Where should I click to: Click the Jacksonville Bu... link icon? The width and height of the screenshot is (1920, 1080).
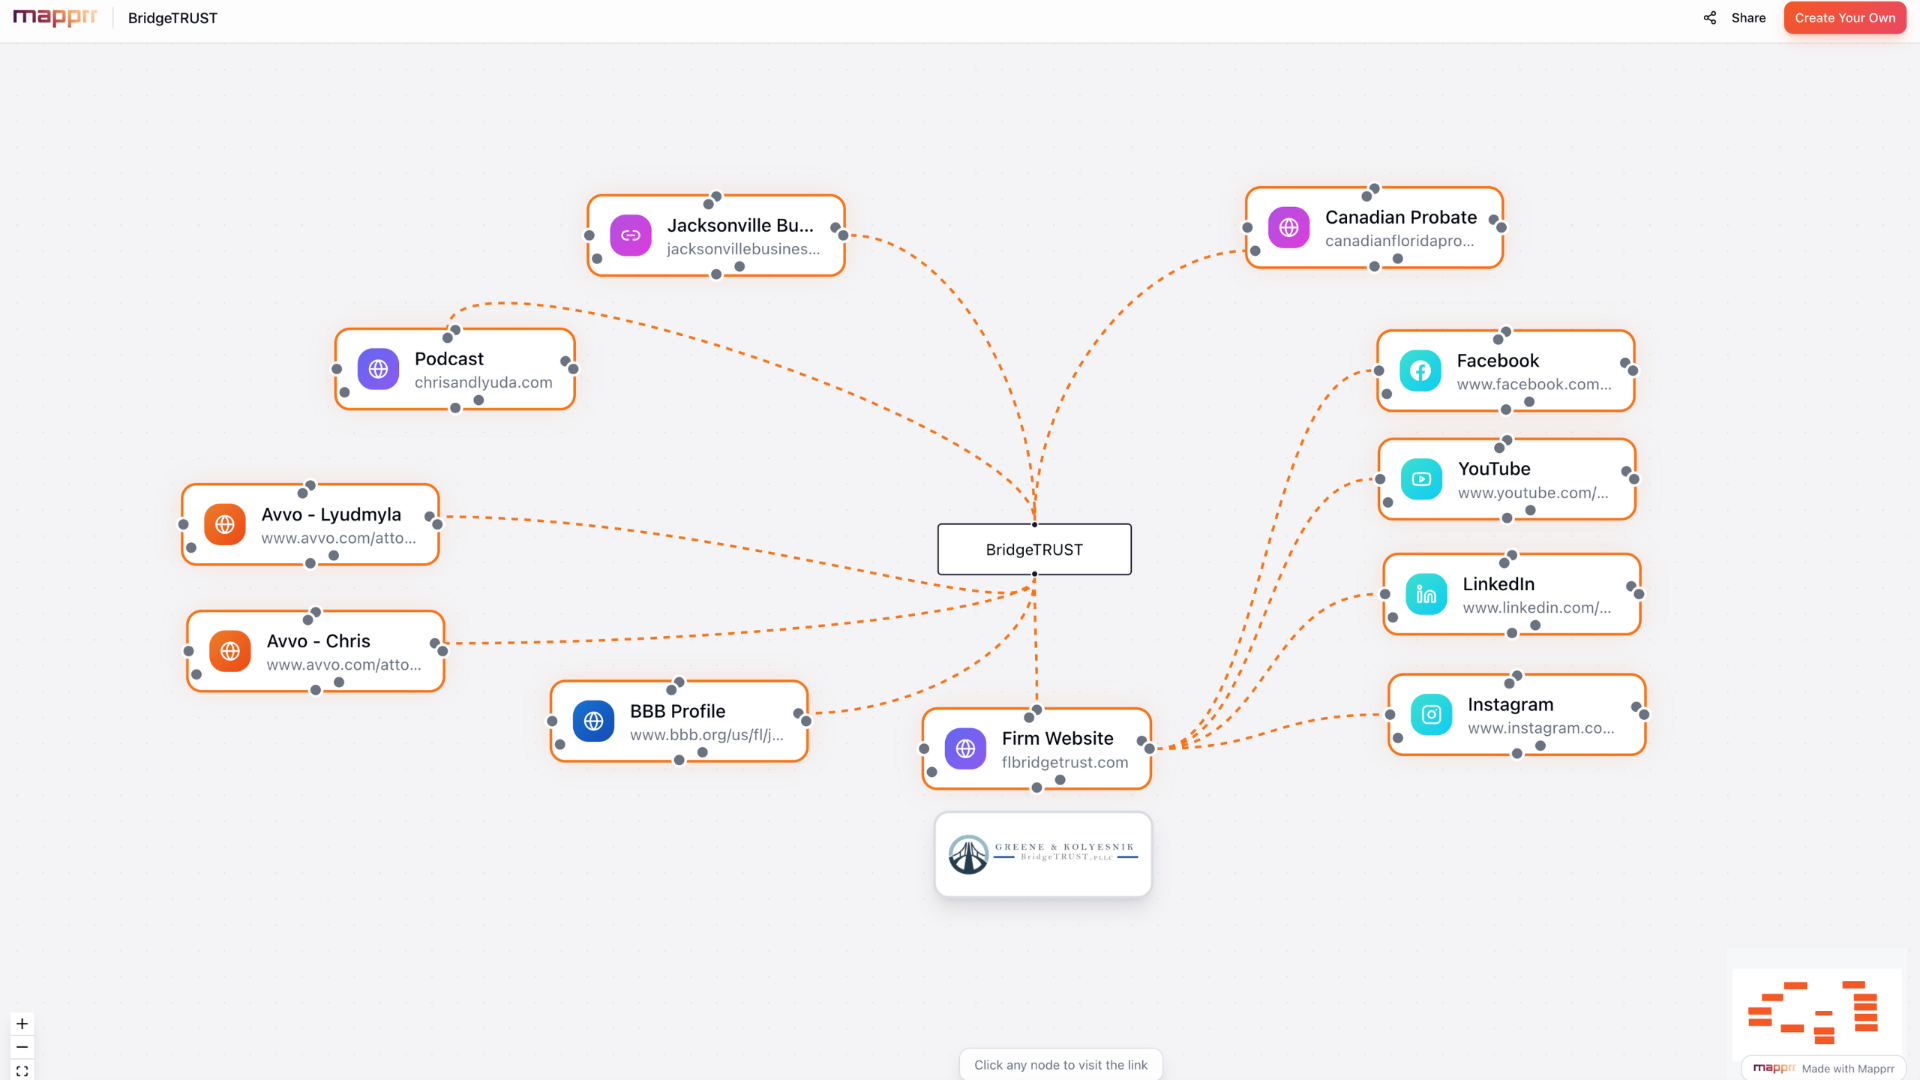[631, 236]
